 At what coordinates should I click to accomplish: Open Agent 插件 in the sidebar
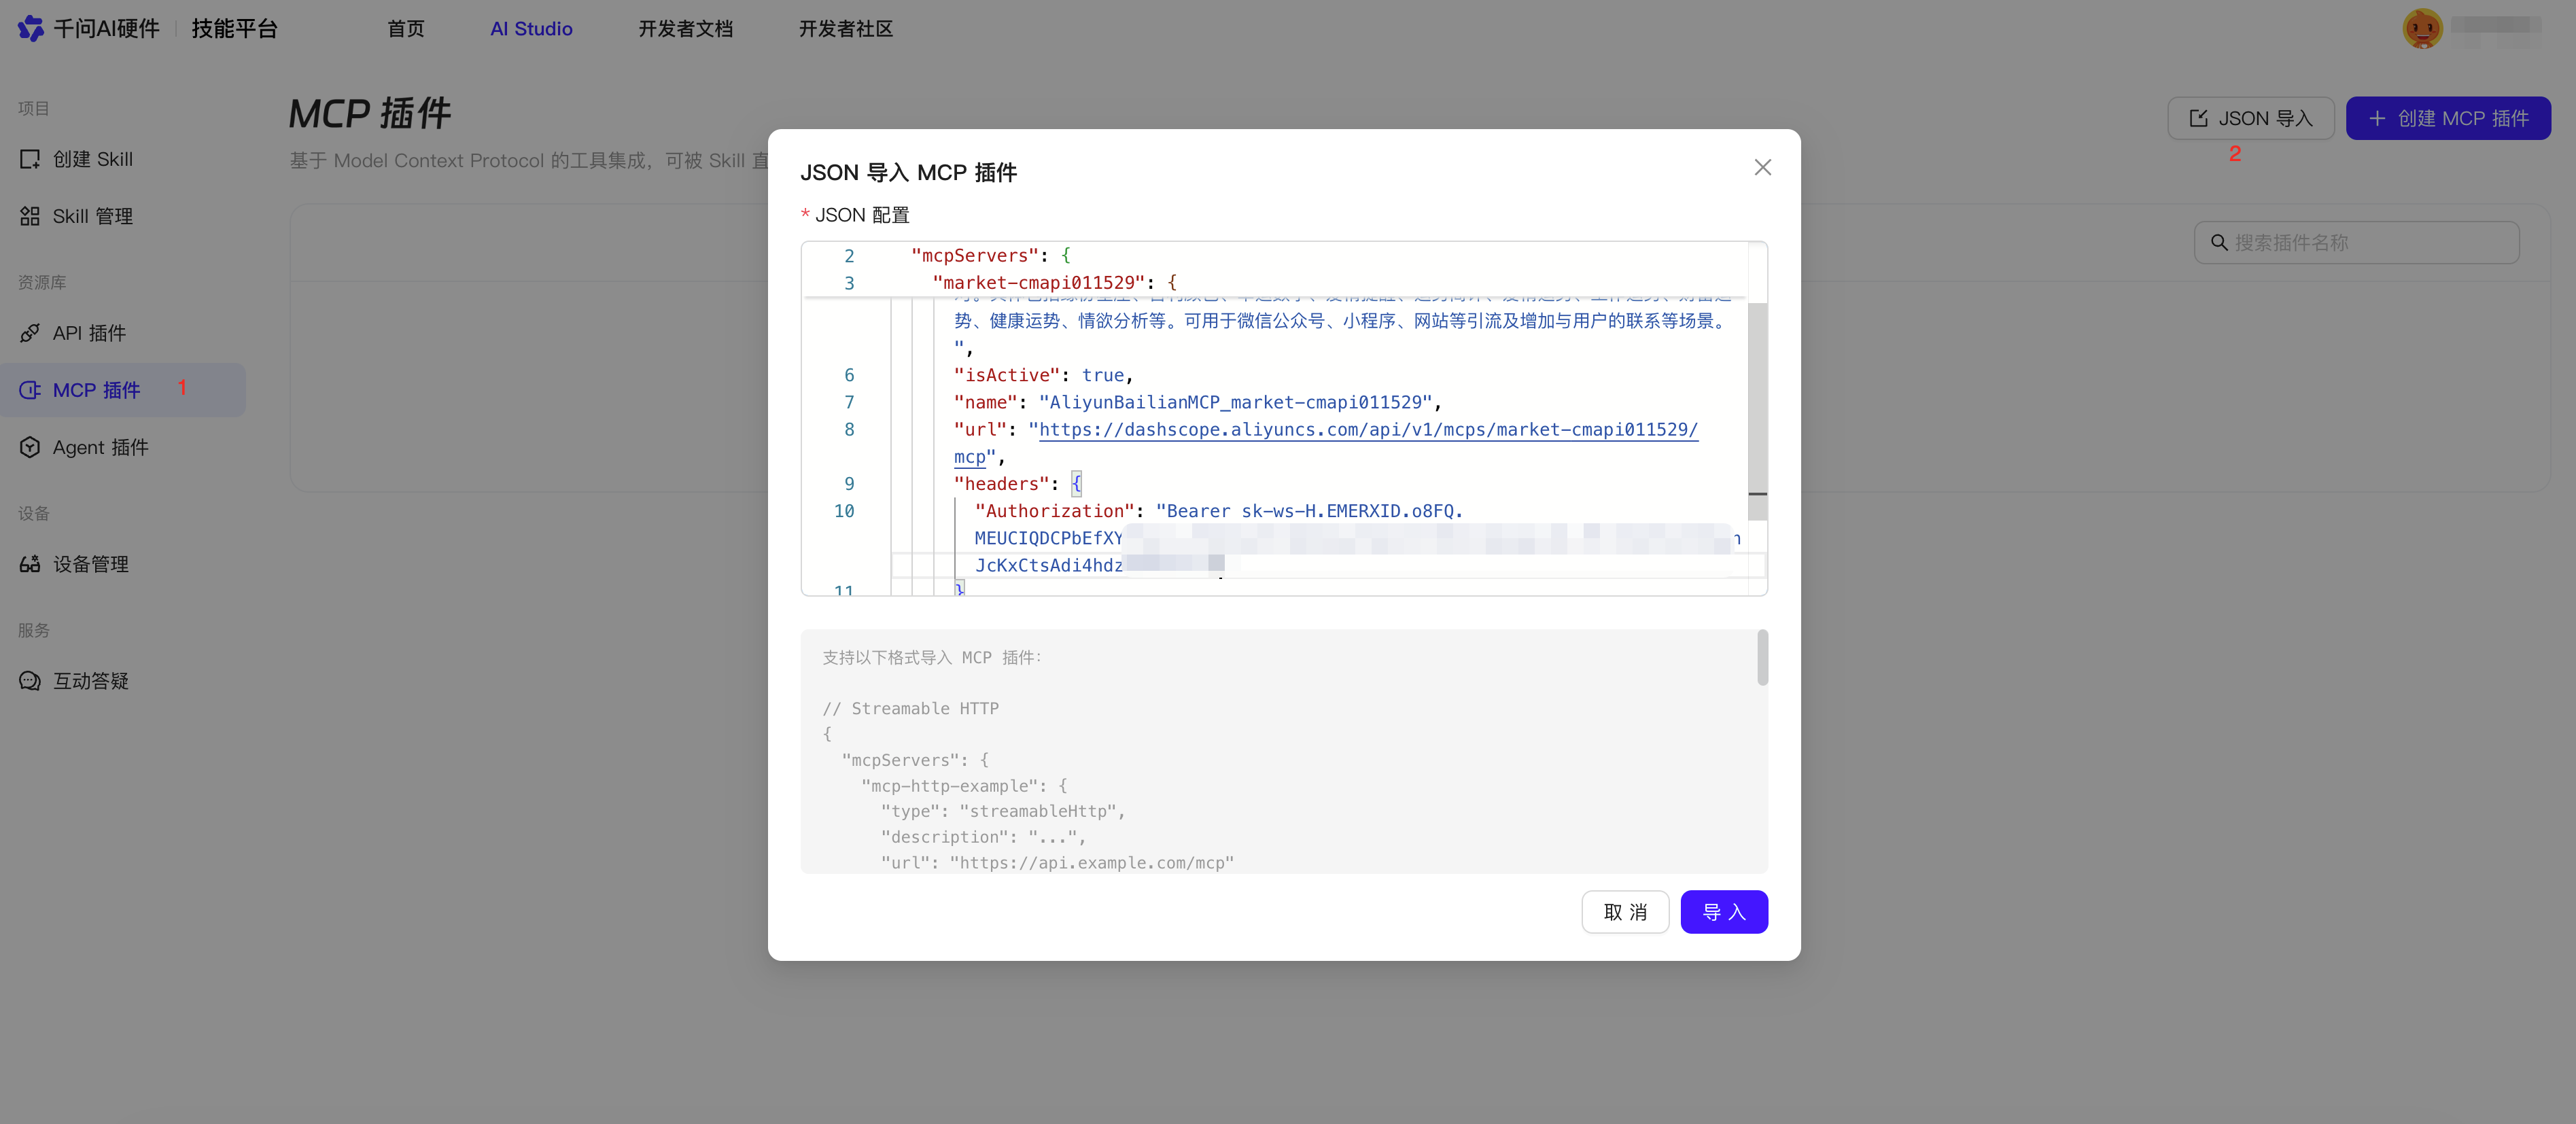(123, 447)
